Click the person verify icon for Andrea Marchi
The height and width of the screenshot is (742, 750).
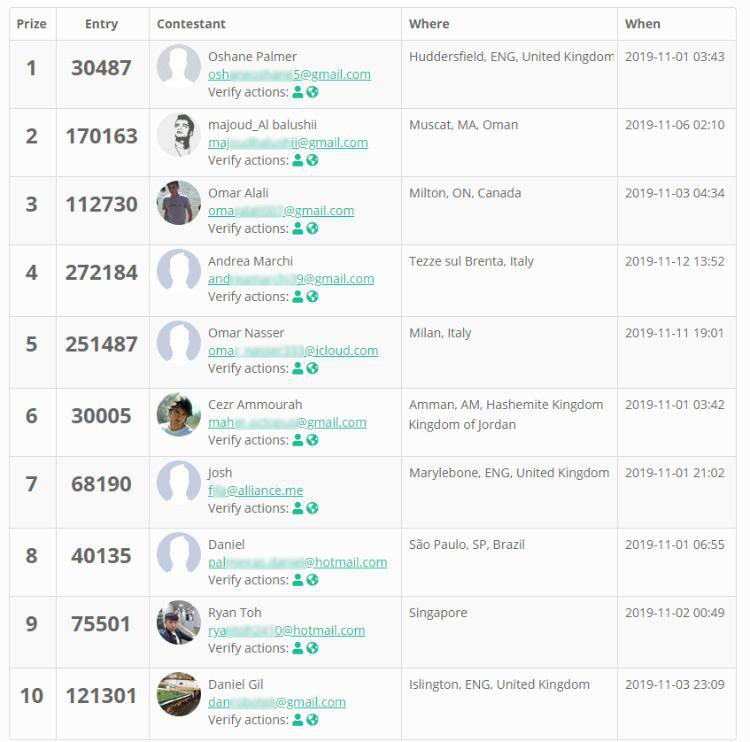pos(297,296)
